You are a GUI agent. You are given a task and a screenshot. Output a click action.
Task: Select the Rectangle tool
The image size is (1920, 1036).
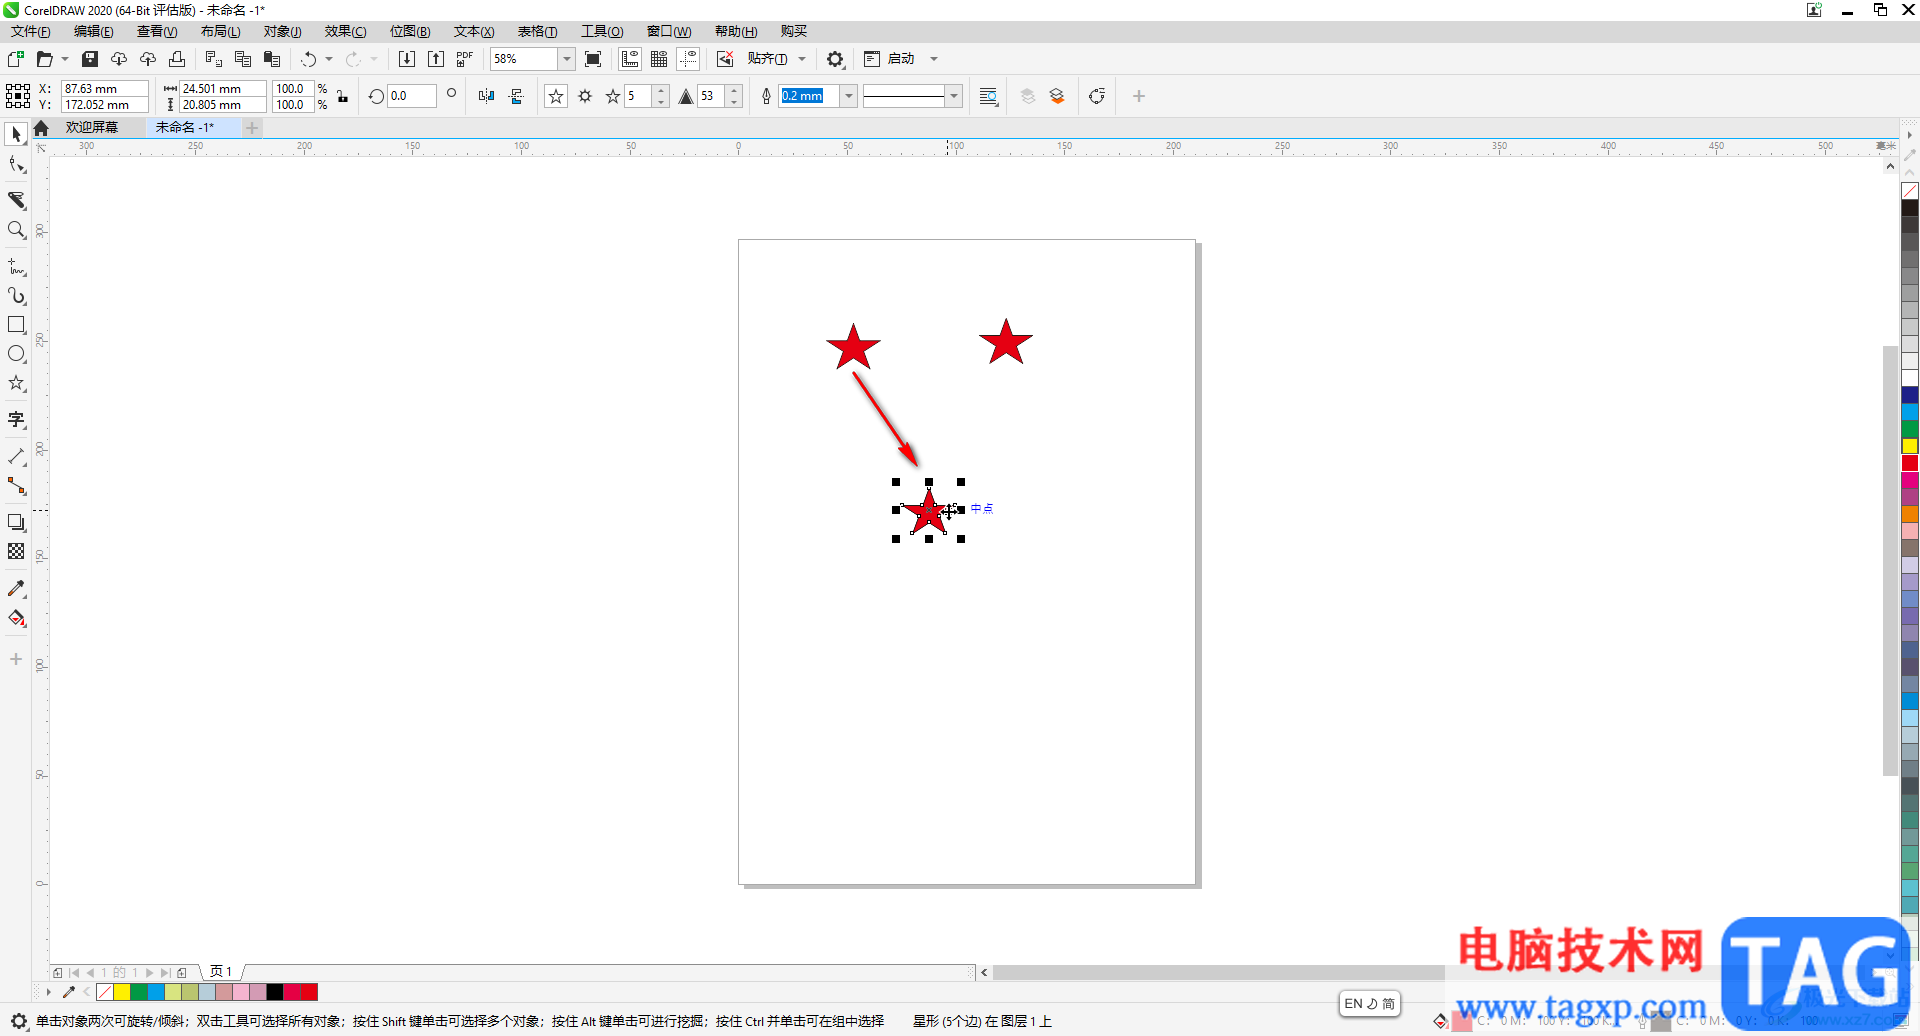(16, 325)
